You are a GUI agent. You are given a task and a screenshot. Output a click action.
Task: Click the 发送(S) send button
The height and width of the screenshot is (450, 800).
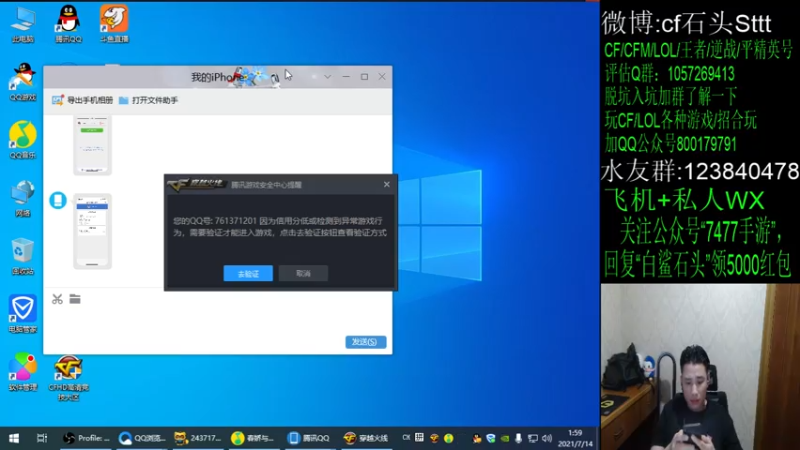(365, 342)
